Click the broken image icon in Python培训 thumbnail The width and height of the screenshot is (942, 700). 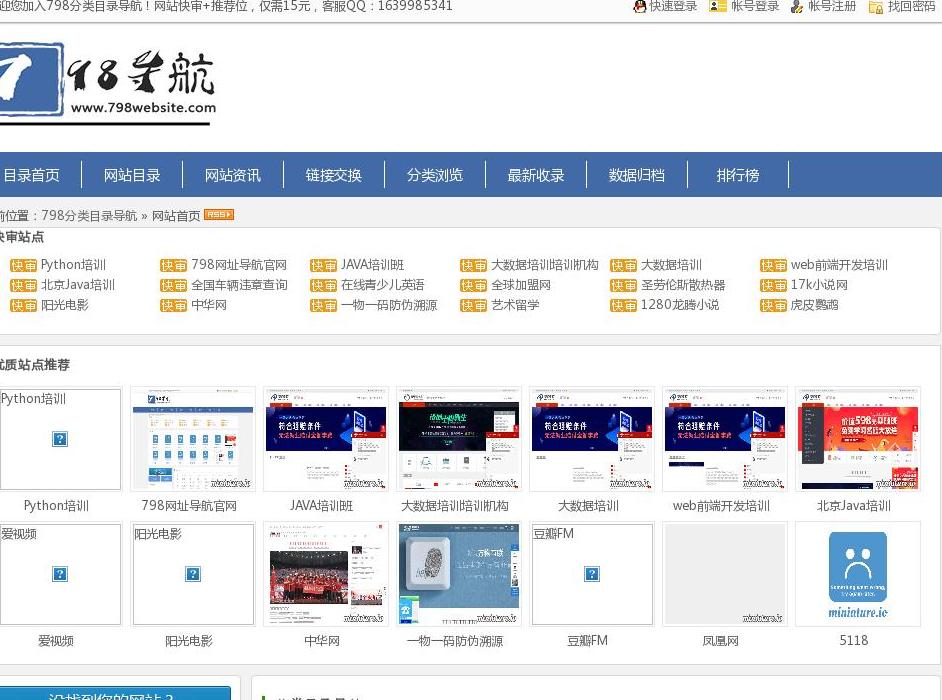(x=60, y=439)
